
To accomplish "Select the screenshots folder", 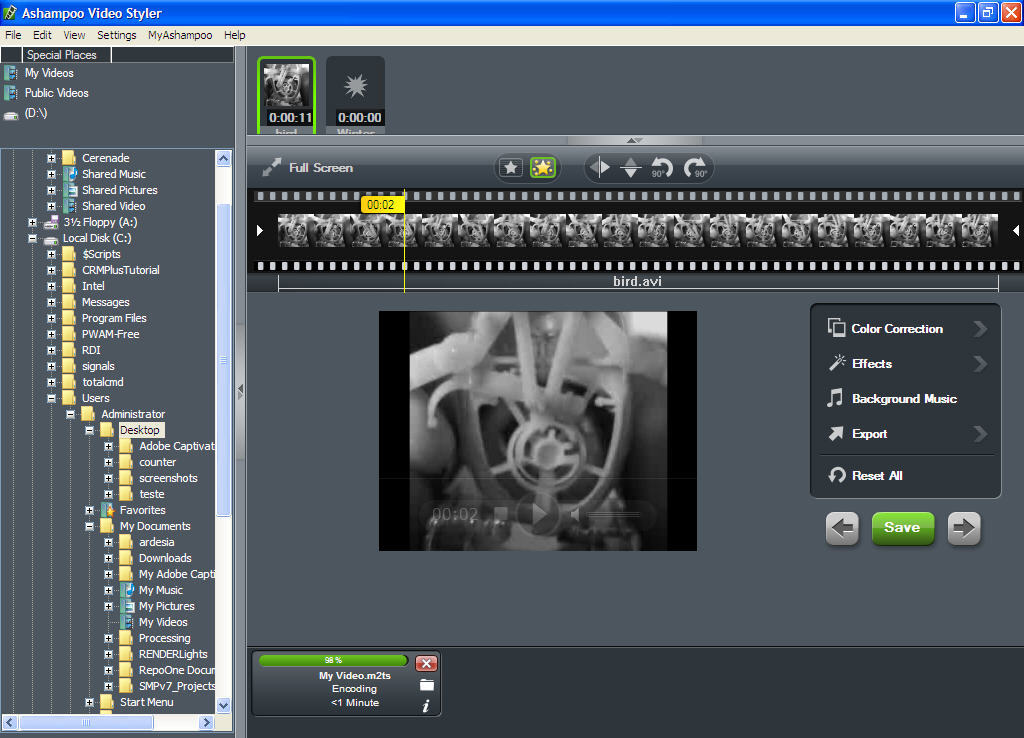I will pyautogui.click(x=168, y=478).
